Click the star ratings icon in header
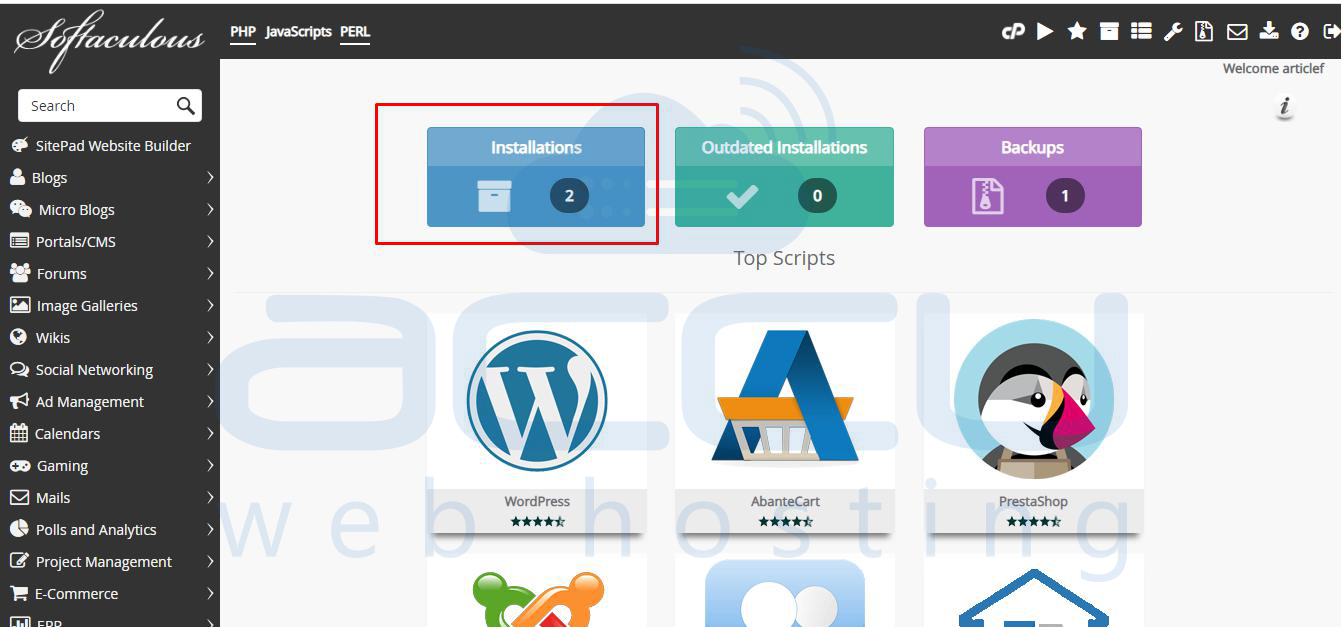Viewport: 1341px width, 627px height. (x=1077, y=32)
